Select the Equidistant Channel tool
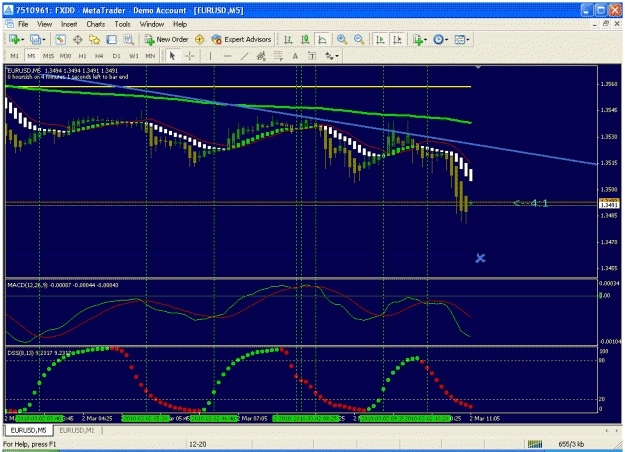Image resolution: width=625 pixels, height=452 pixels. [x=261, y=56]
